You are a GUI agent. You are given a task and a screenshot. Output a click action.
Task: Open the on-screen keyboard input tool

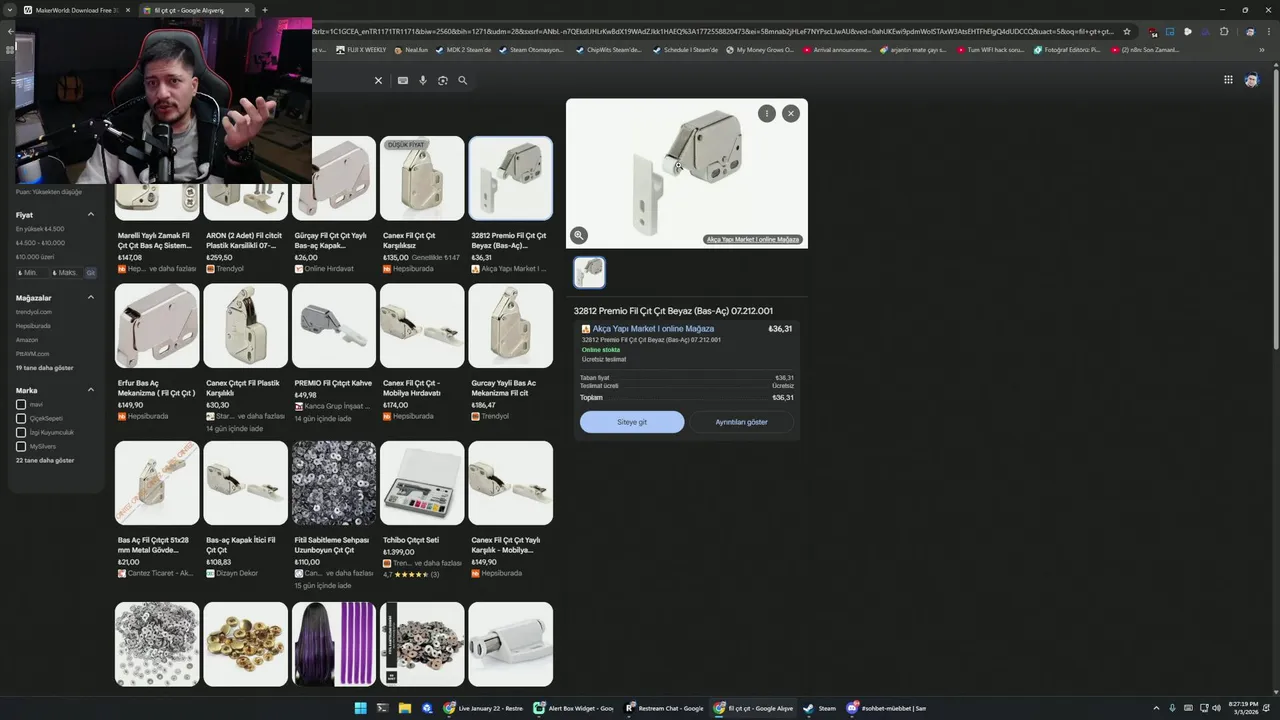point(403,80)
